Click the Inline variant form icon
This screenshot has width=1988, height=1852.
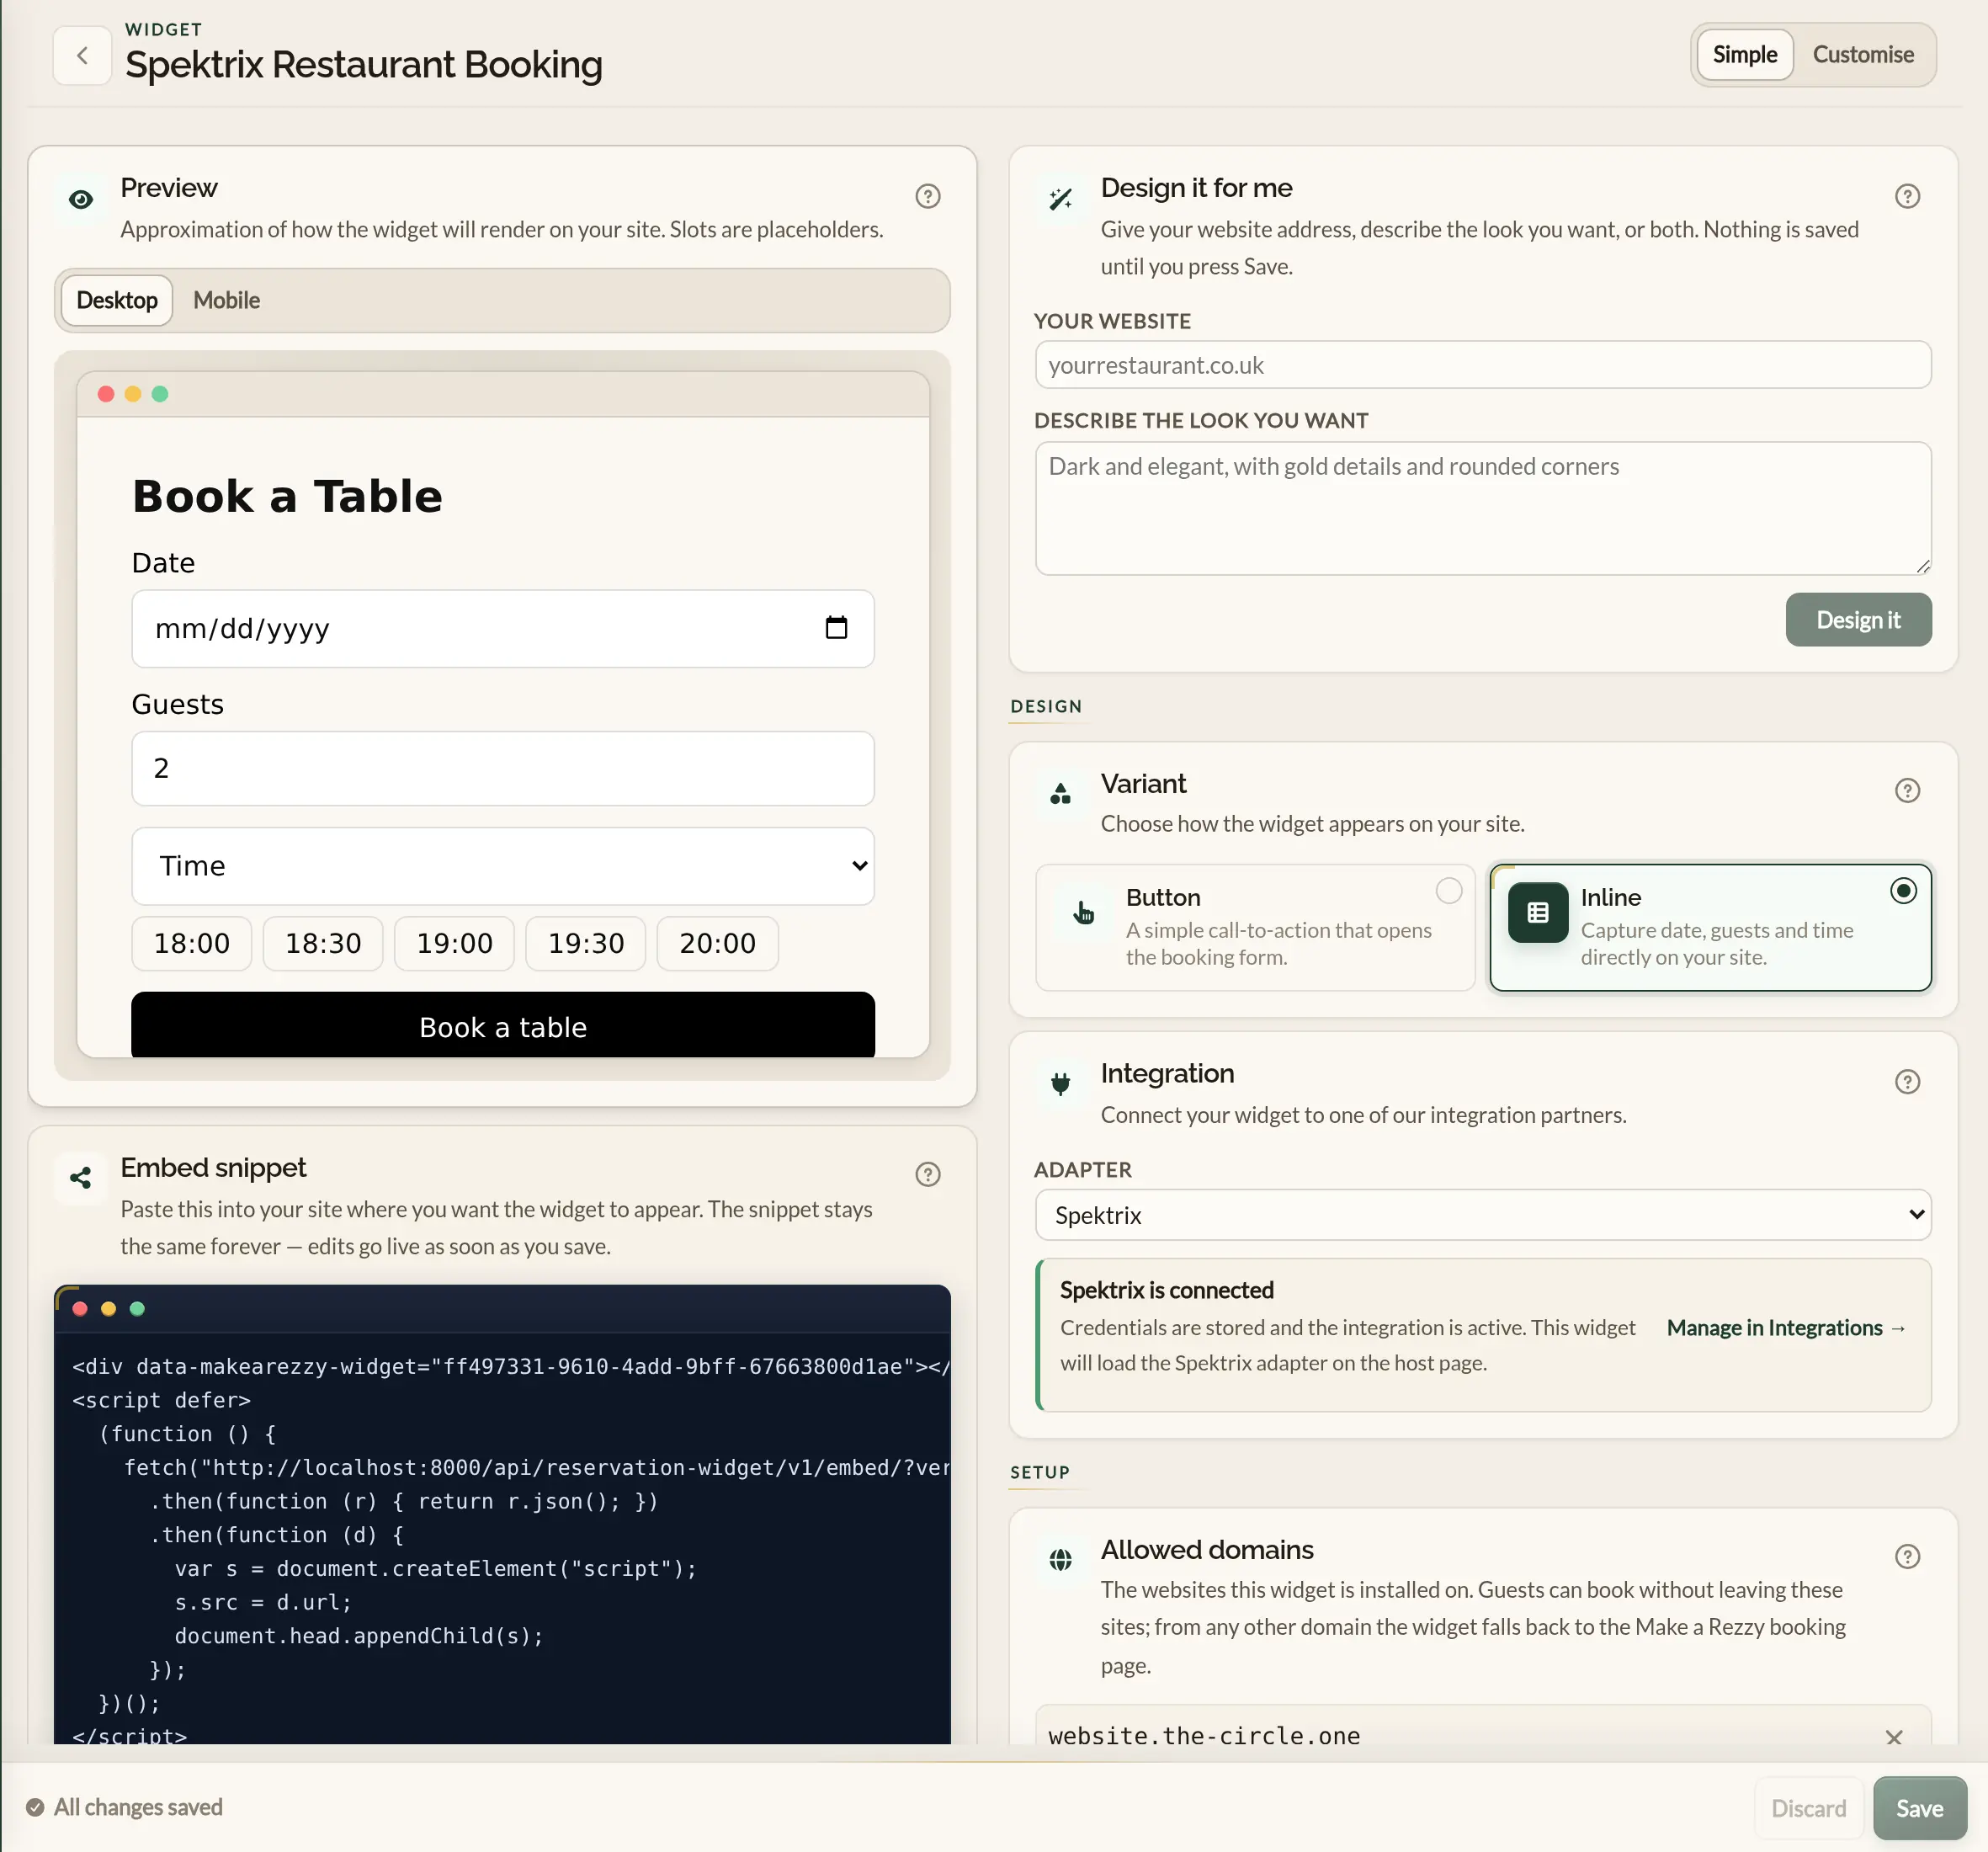1537,913
